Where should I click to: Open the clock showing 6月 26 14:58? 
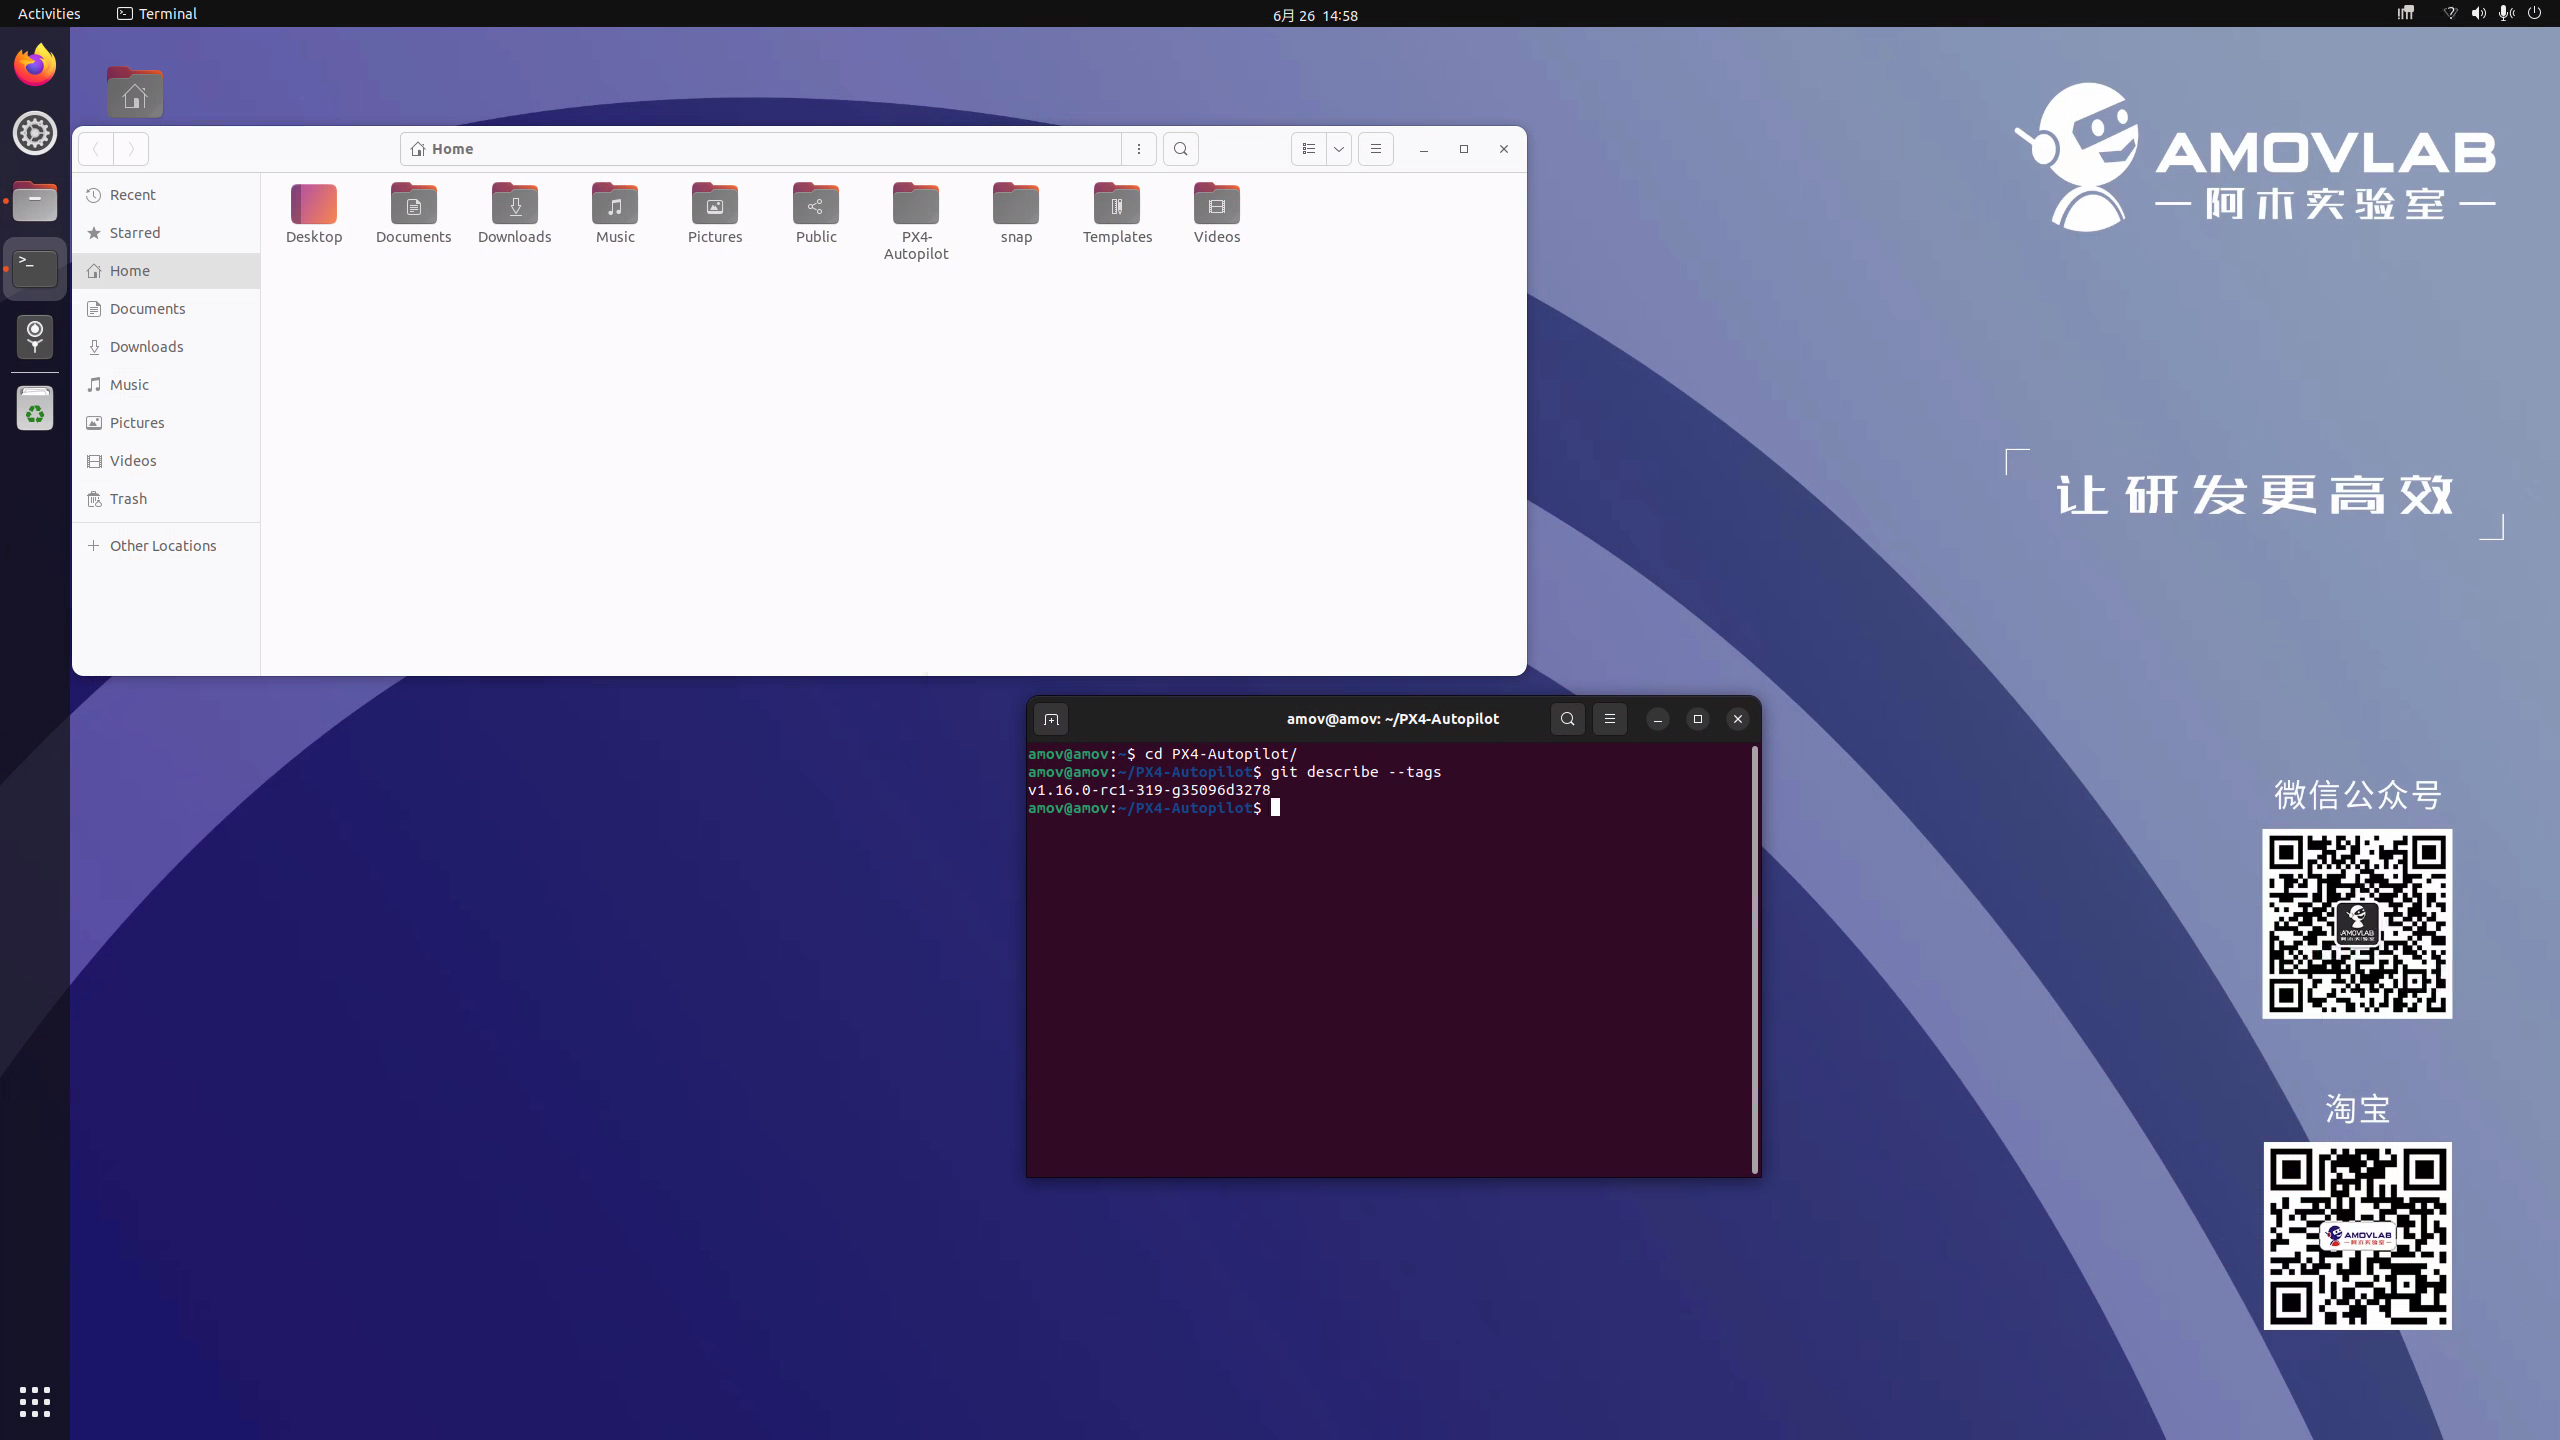[x=1315, y=15]
